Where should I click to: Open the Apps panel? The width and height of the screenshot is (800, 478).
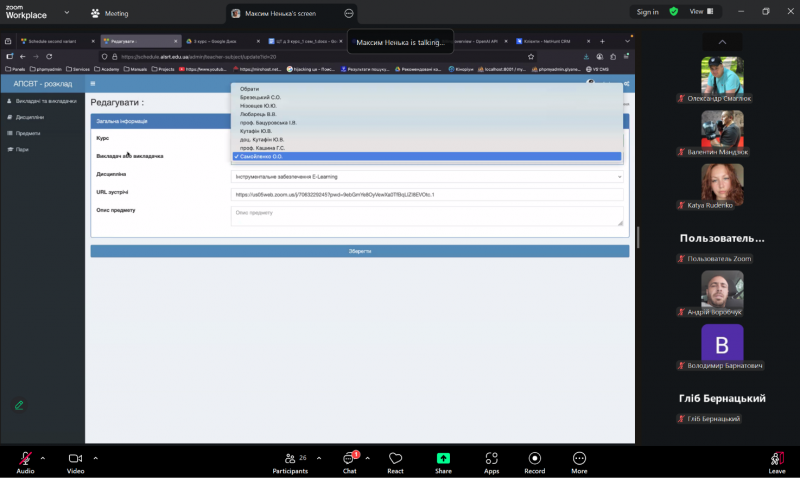pyautogui.click(x=491, y=459)
